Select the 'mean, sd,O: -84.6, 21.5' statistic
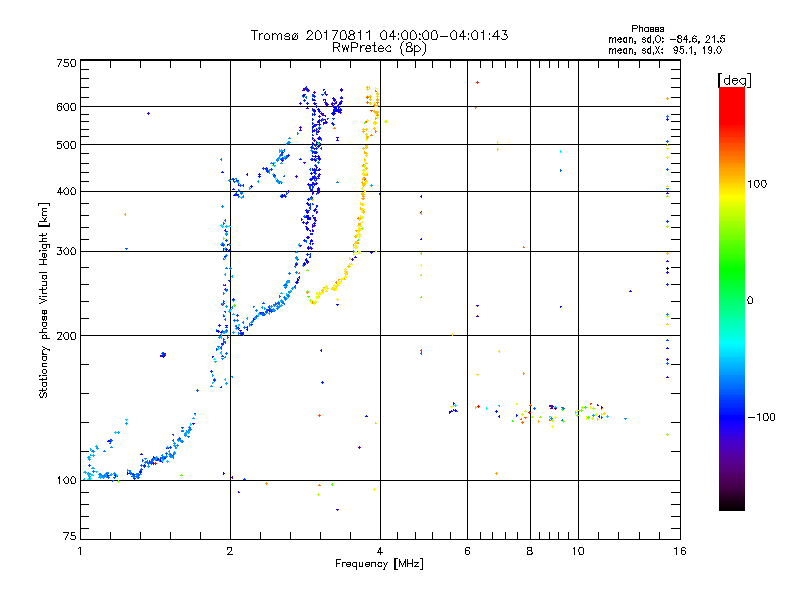 [666, 39]
